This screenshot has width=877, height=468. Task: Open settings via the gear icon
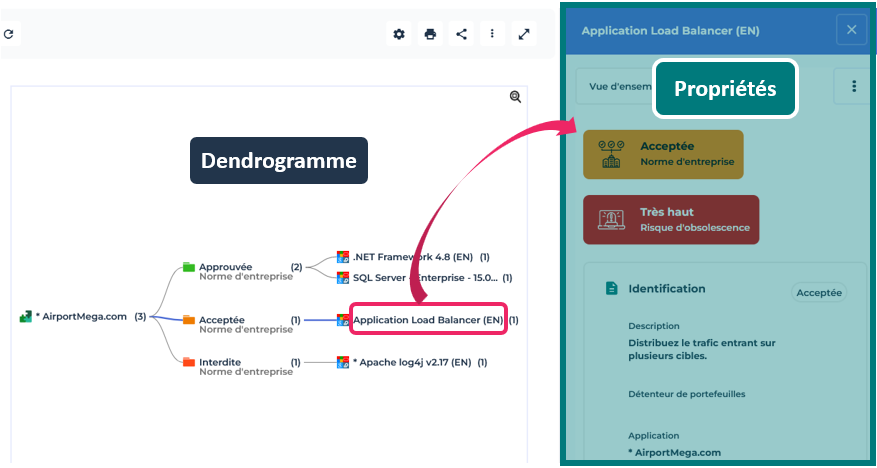click(399, 34)
